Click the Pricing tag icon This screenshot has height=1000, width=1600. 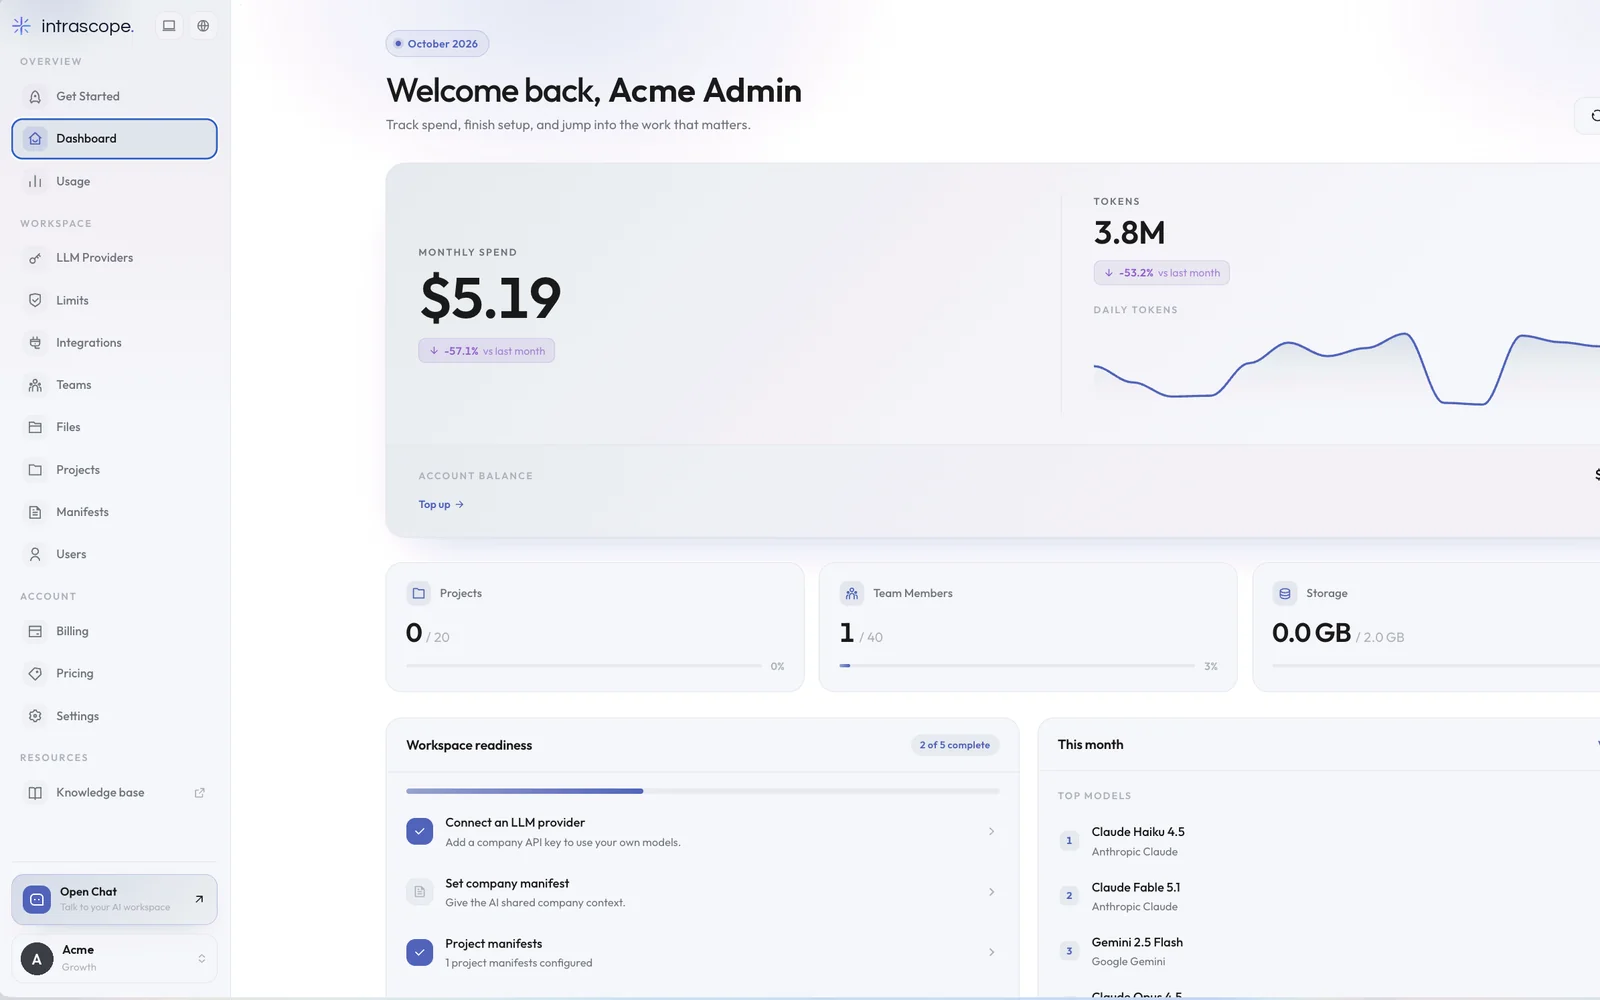click(35, 674)
